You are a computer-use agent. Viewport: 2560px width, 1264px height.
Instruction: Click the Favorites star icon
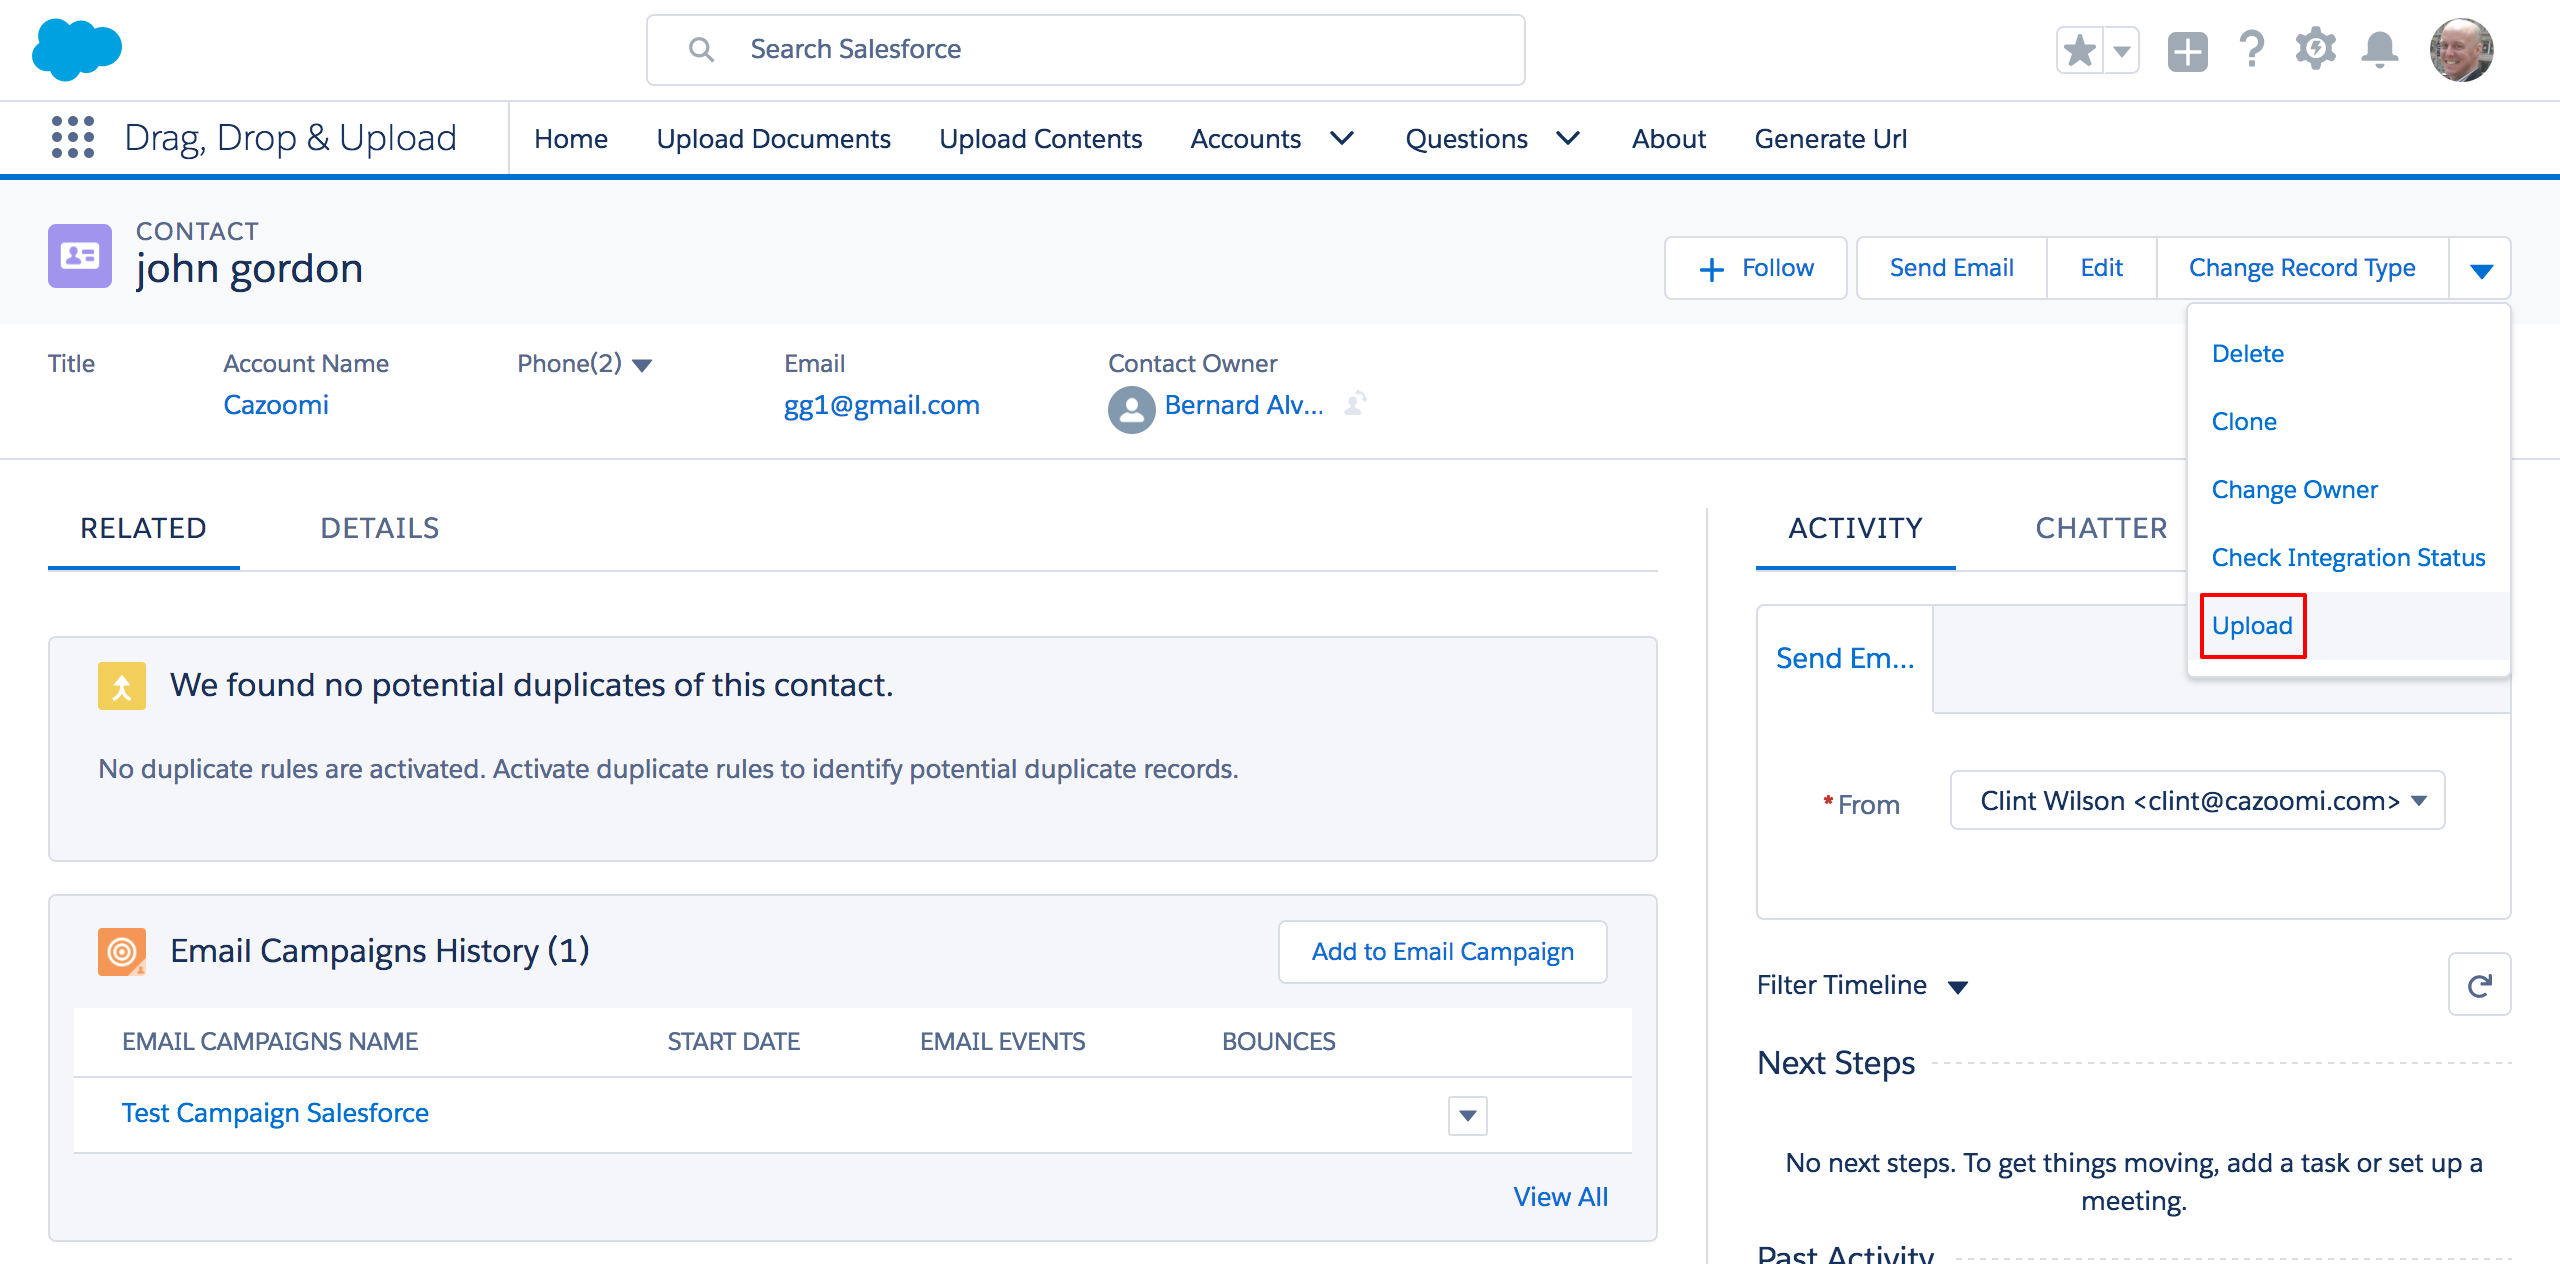[2080, 50]
